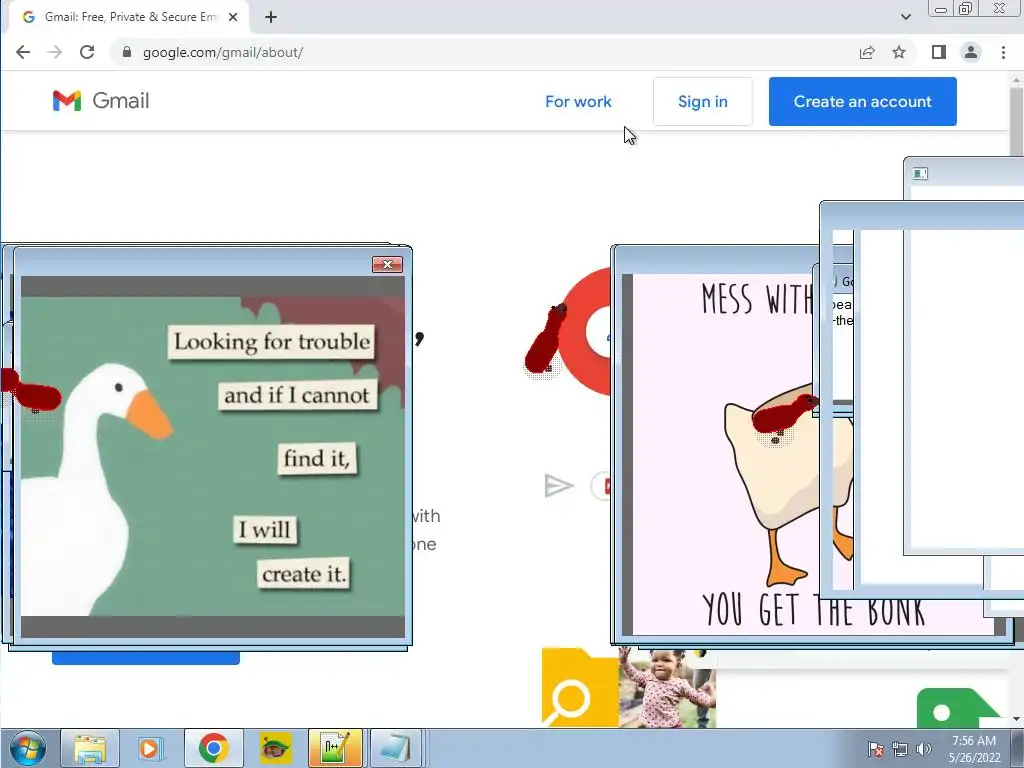Click the red goose near the Gmail logo graphic
This screenshot has height=768, width=1024.
click(x=546, y=340)
